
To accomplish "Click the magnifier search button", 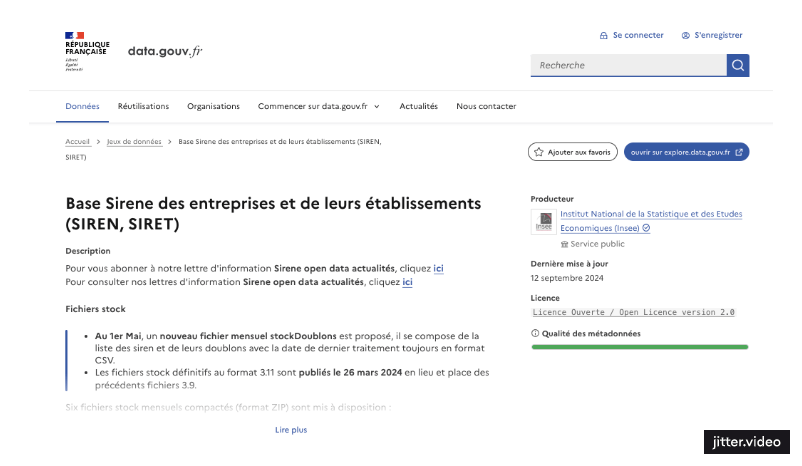I will (738, 65).
